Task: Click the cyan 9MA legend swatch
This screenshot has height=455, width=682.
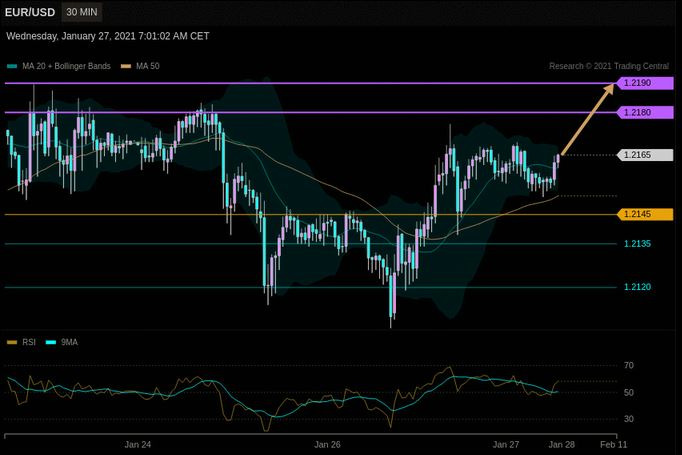Action: click(51, 342)
